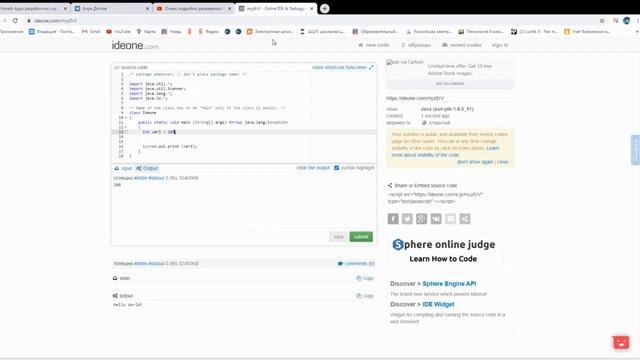Open the Gmail bookmark
This screenshot has width=640, height=360.
(x=91, y=31)
